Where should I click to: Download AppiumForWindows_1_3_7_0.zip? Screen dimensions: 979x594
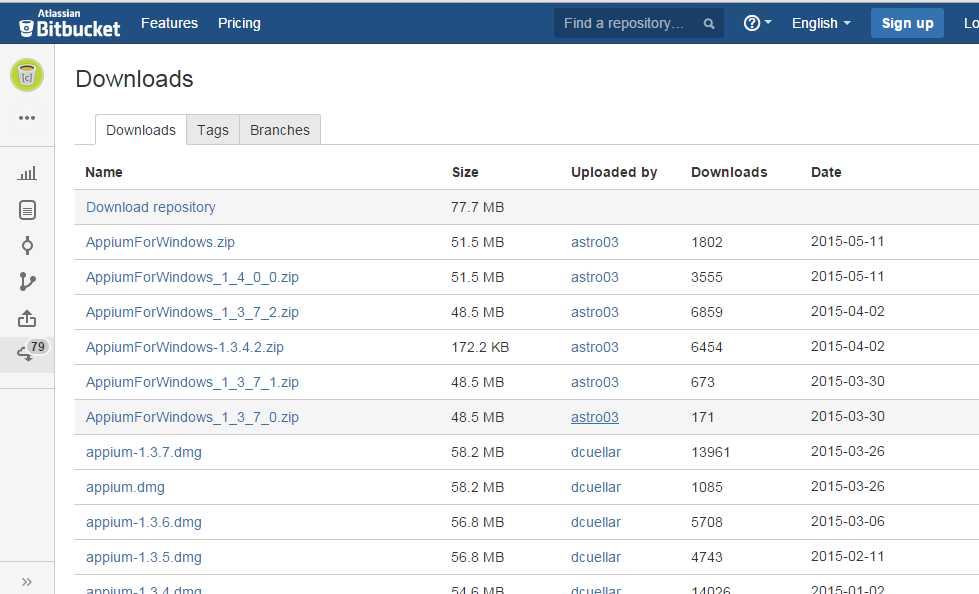192,417
